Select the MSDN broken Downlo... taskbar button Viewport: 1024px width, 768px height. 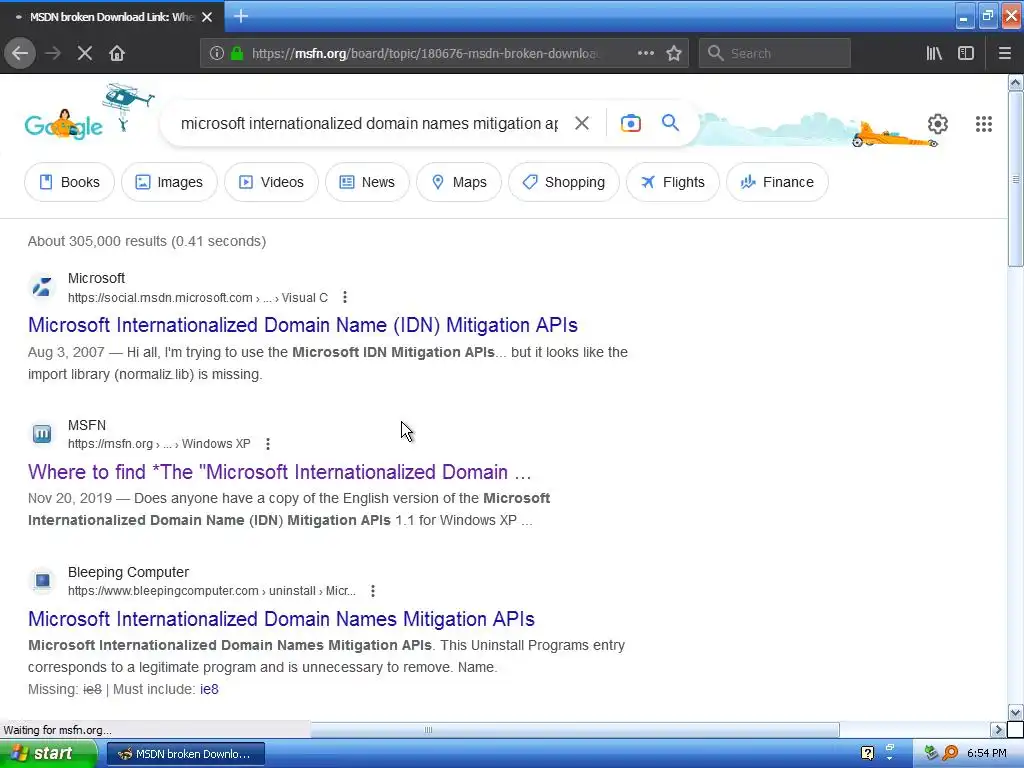[x=185, y=754]
